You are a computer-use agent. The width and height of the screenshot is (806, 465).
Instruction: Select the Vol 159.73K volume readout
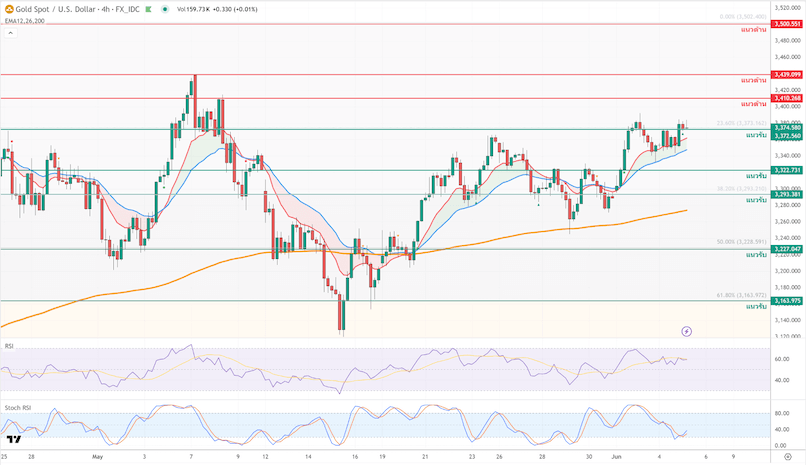(x=193, y=9)
